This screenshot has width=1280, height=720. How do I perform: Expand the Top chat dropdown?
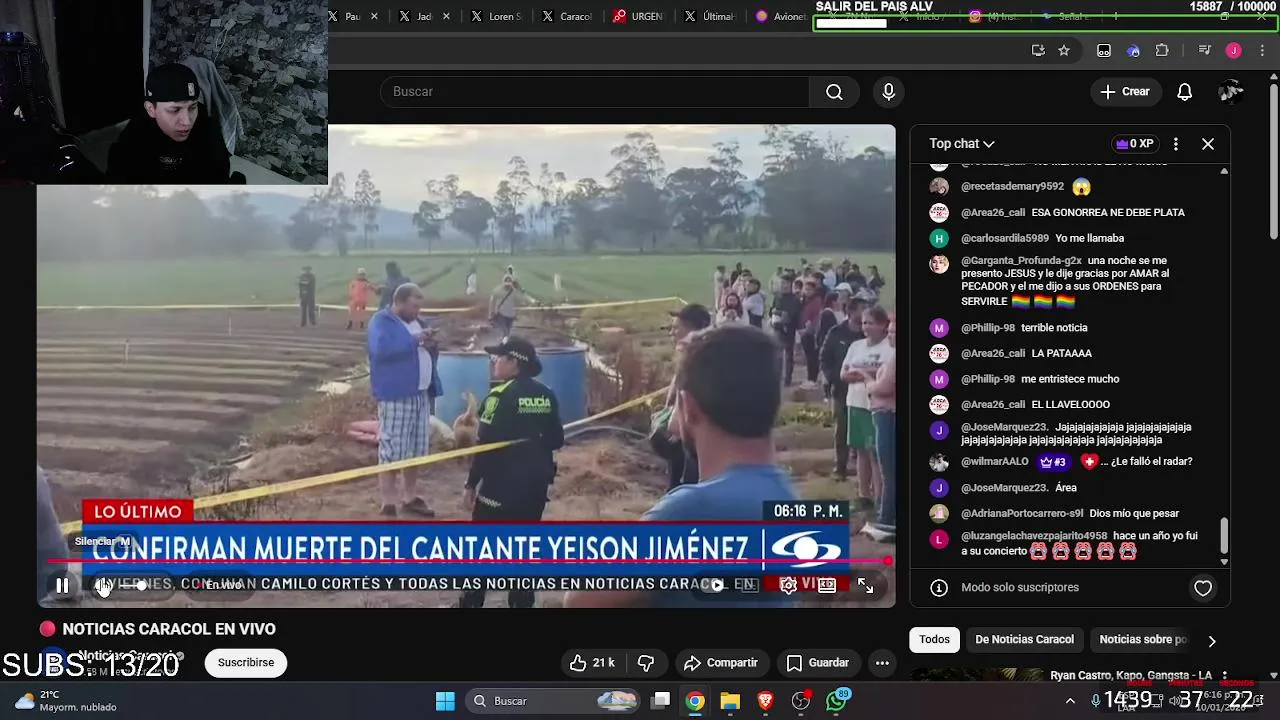tap(961, 144)
